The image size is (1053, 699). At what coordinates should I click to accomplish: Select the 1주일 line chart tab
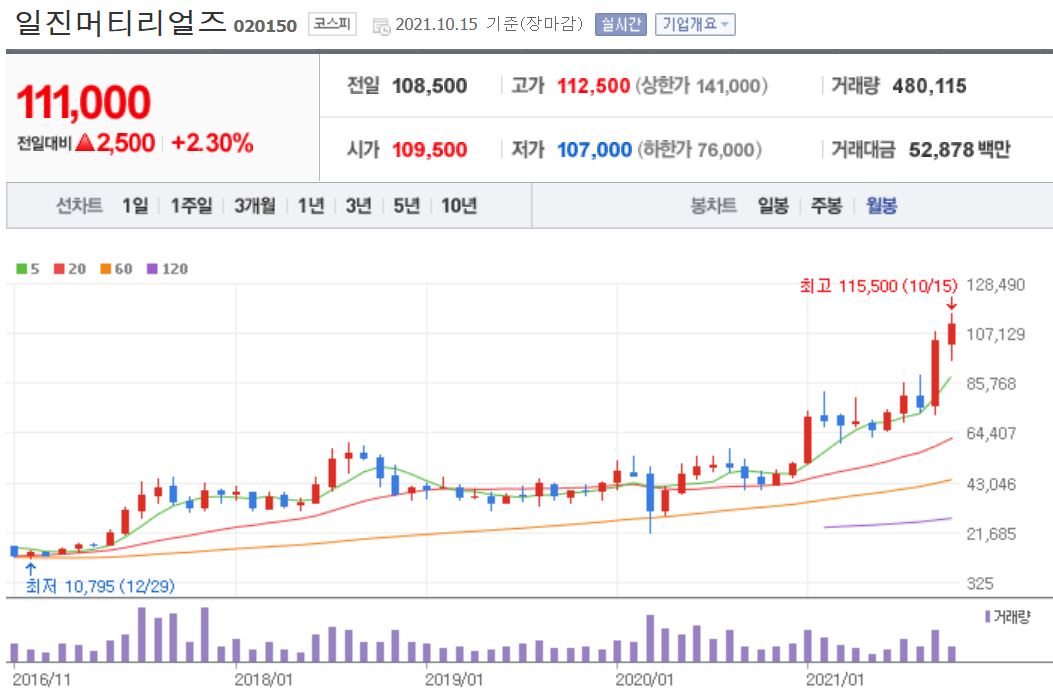point(191,205)
